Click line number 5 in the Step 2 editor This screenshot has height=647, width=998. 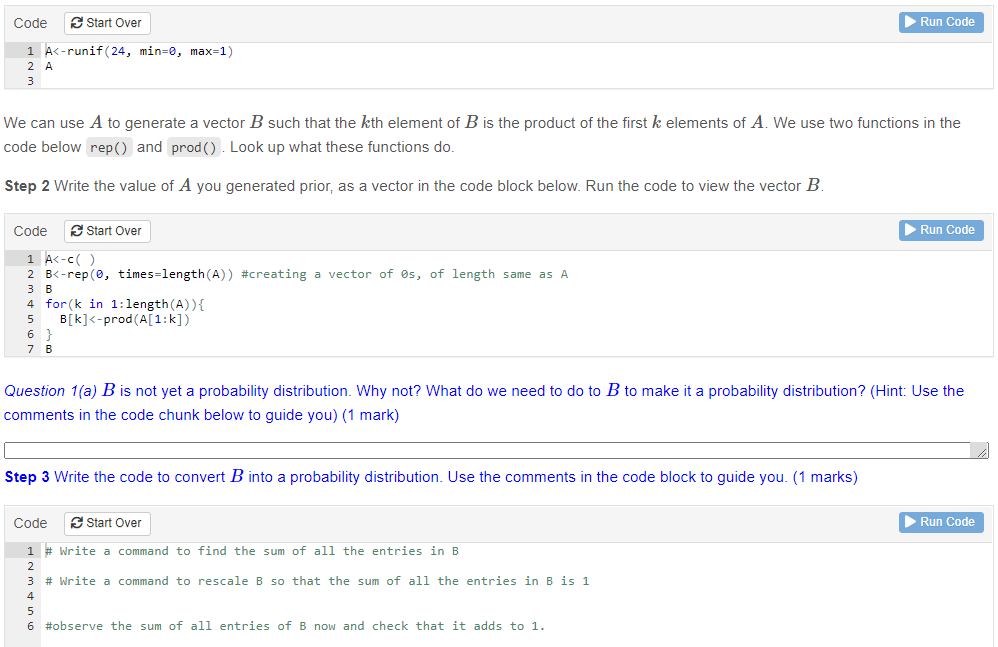[30, 319]
